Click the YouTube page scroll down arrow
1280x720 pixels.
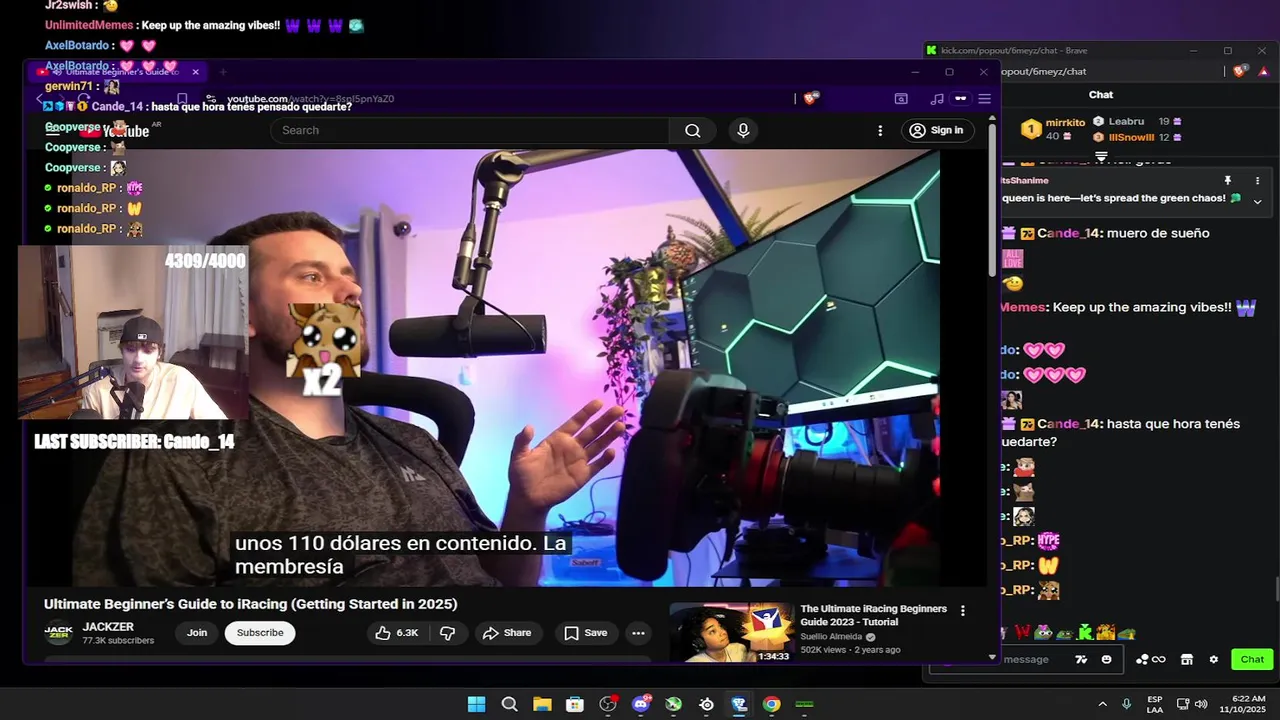992,657
